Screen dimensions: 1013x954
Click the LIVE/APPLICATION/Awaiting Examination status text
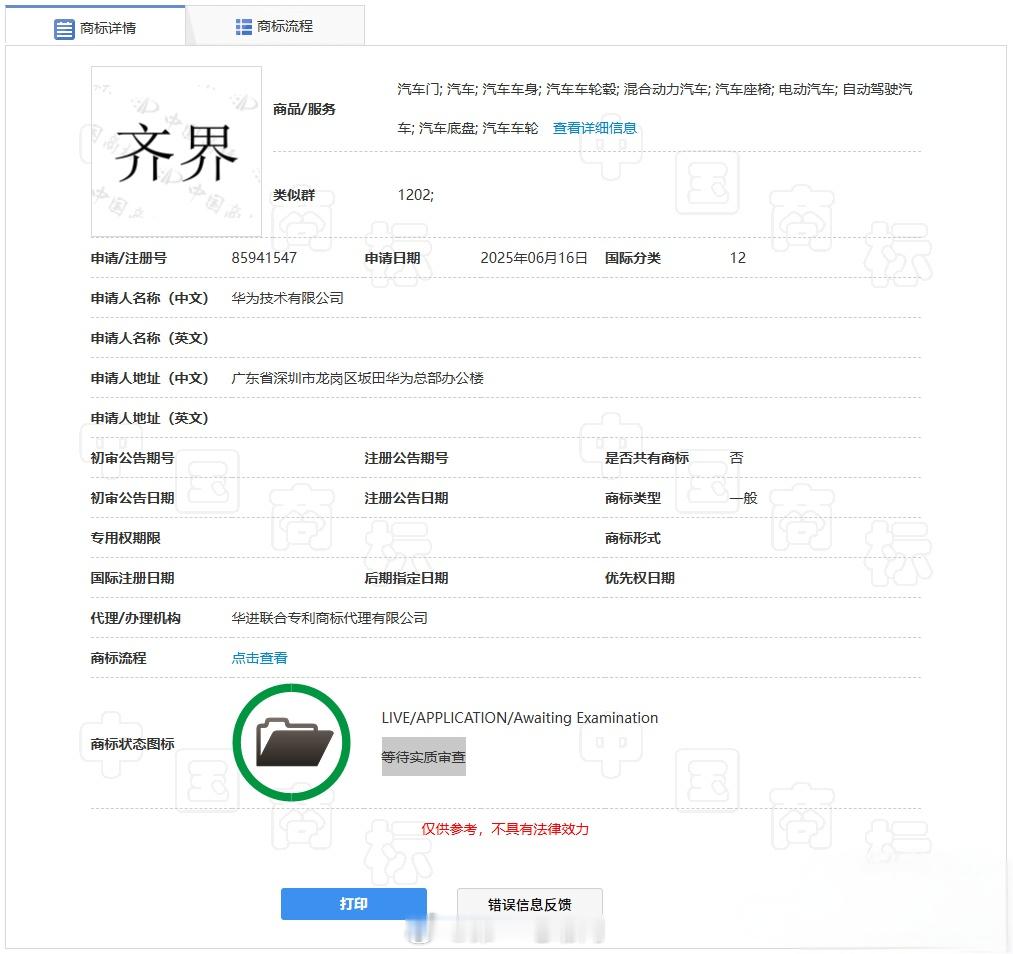click(x=518, y=717)
